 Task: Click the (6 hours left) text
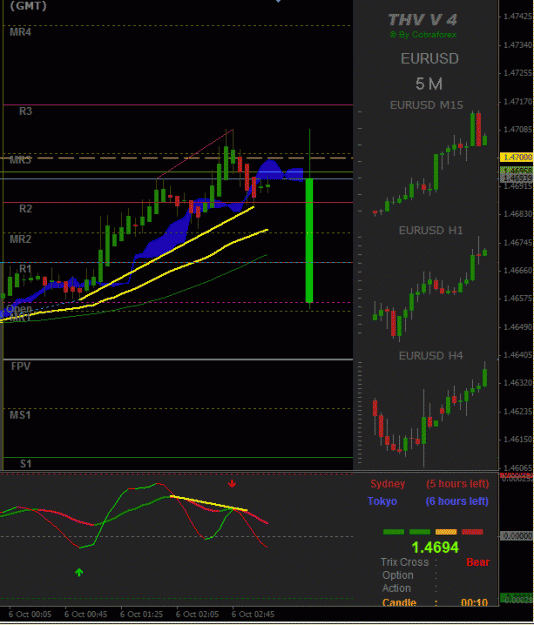[457, 501]
